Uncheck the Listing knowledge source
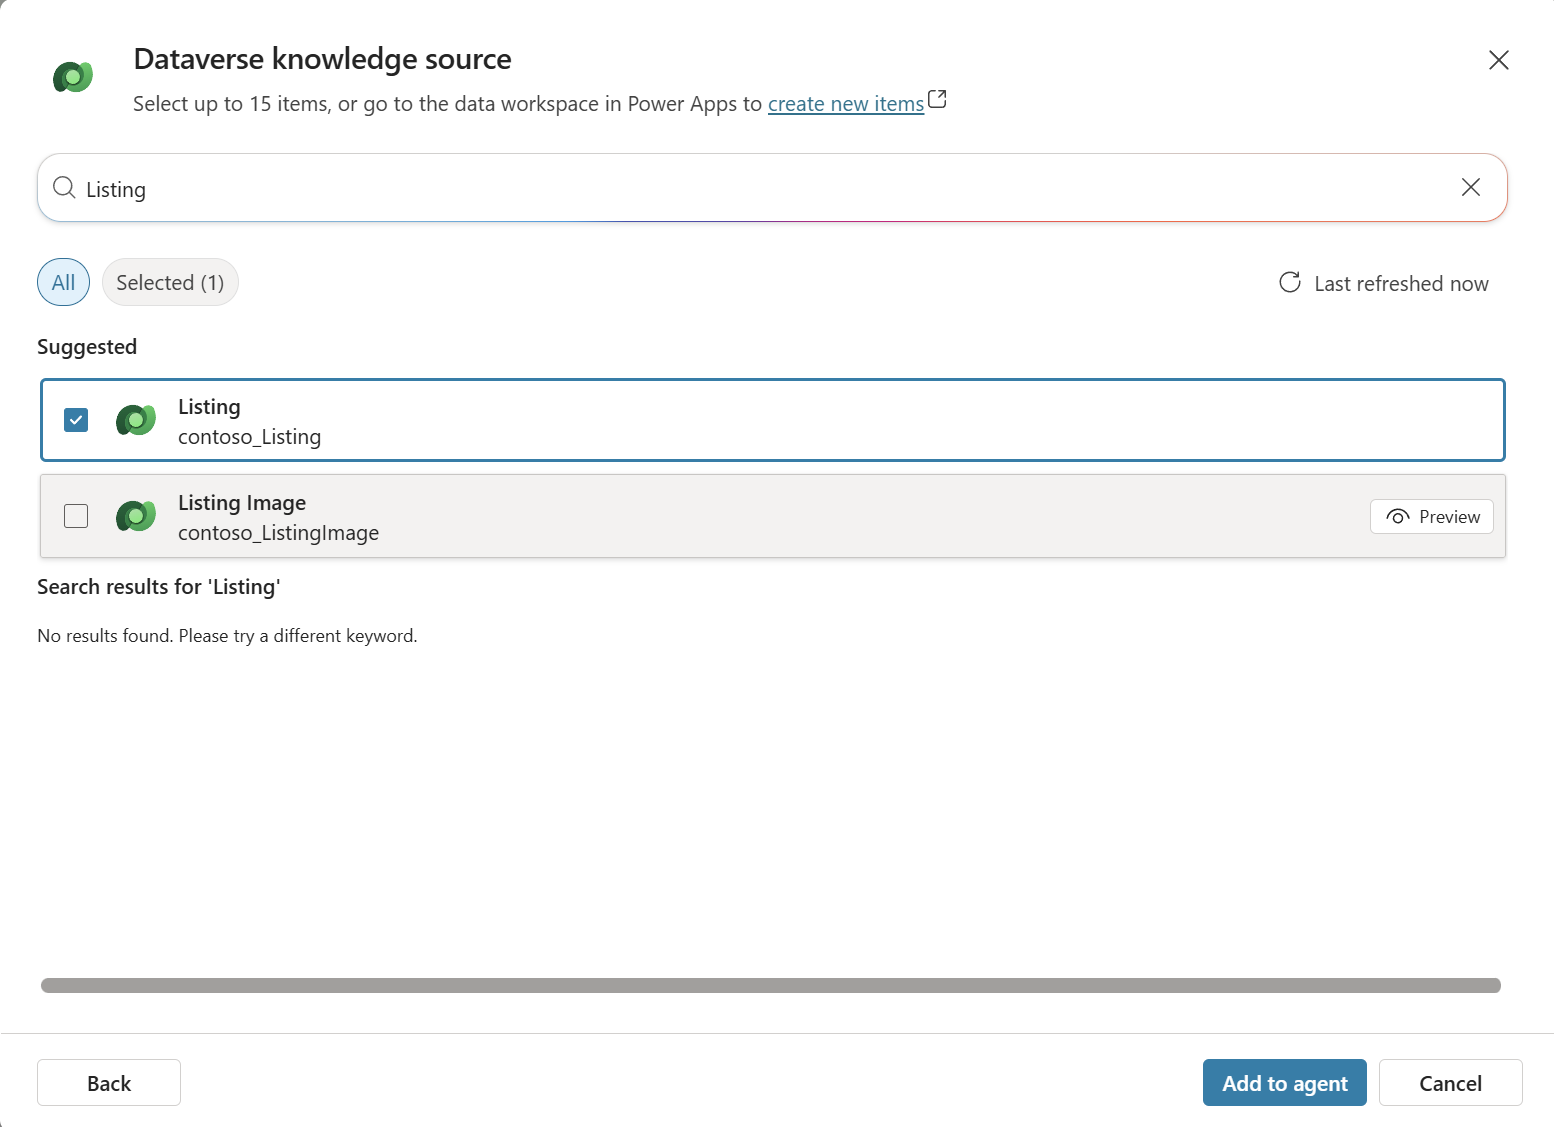Image resolution: width=1554 pixels, height=1127 pixels. tap(75, 420)
